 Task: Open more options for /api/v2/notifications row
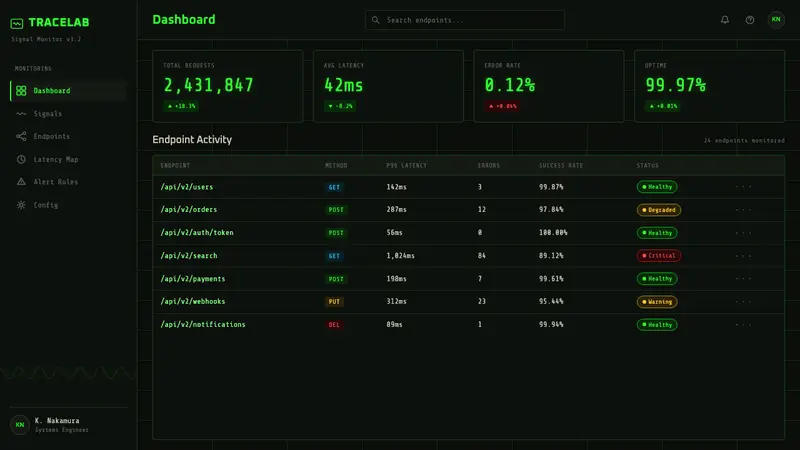point(743,324)
